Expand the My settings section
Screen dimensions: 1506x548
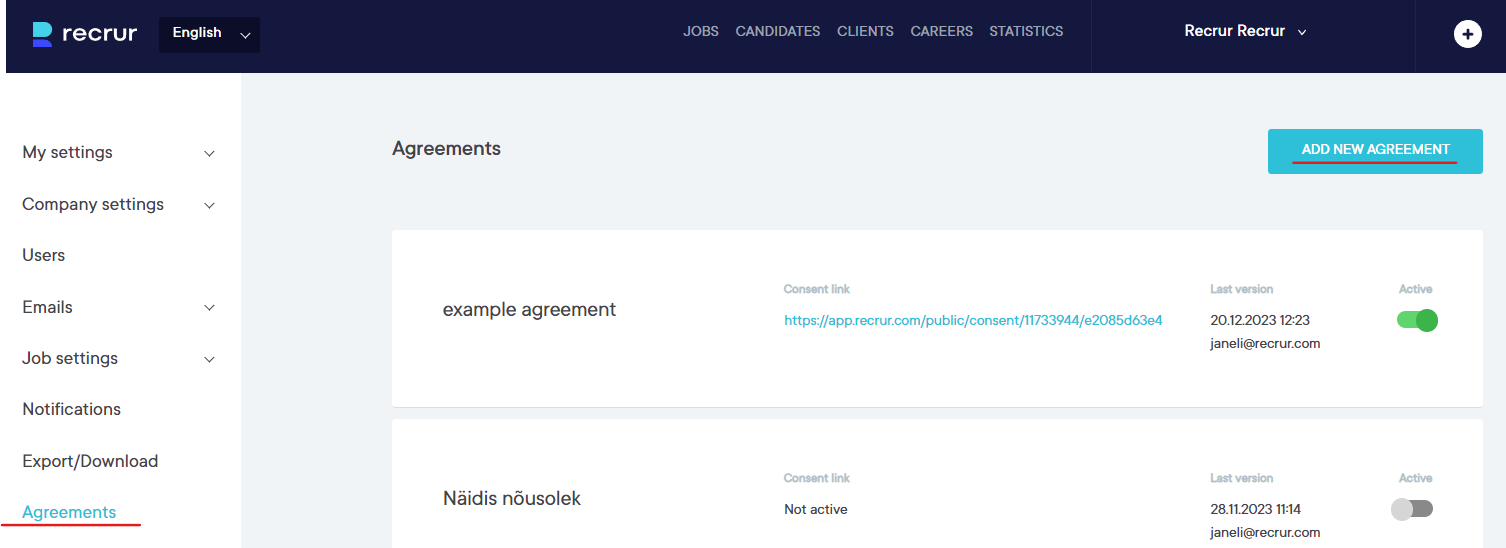[x=119, y=153]
